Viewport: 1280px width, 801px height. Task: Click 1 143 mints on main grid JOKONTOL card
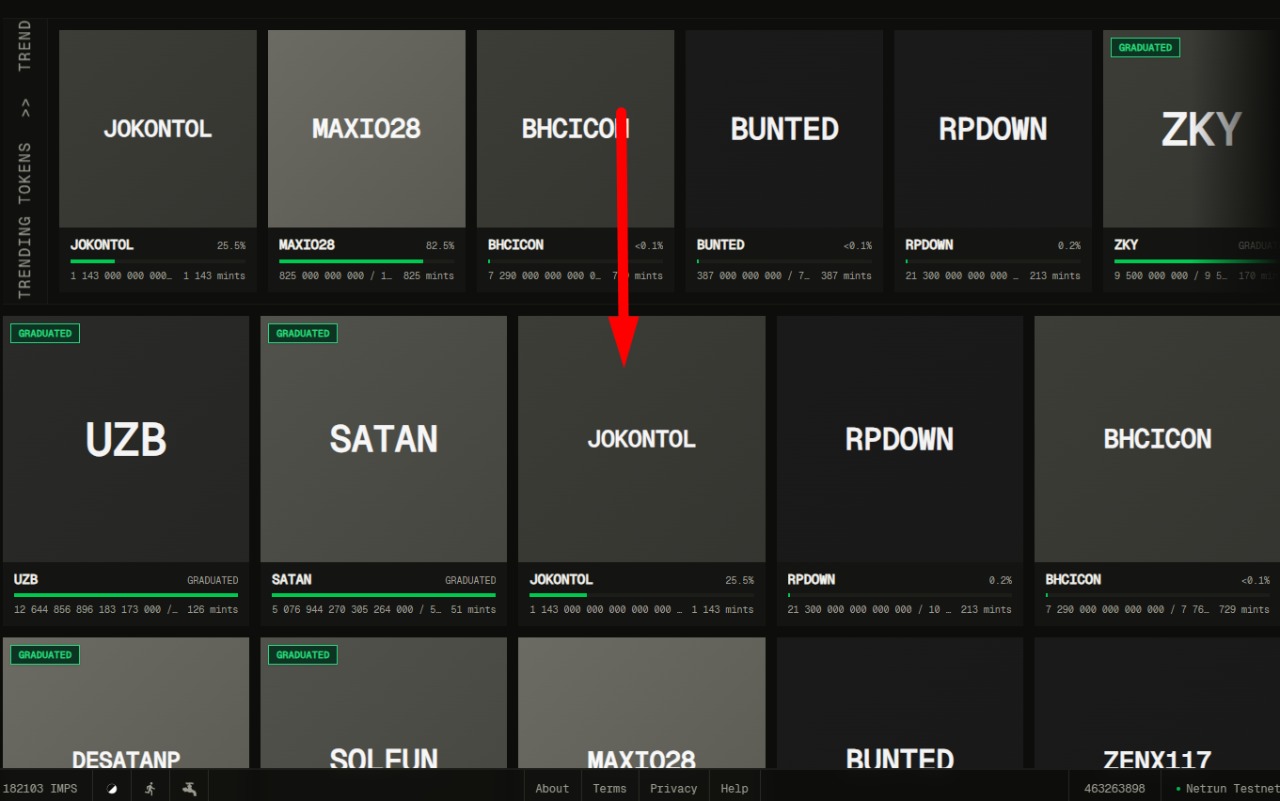click(x=723, y=610)
